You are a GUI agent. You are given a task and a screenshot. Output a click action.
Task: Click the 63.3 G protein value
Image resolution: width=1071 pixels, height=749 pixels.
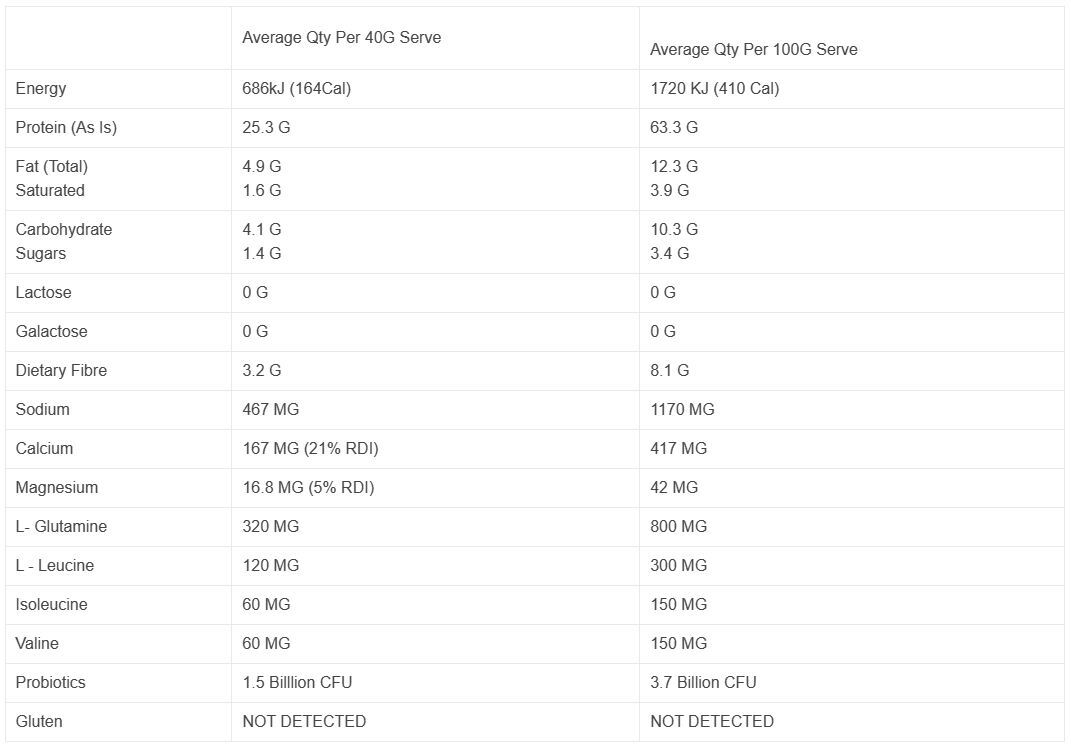(x=674, y=128)
